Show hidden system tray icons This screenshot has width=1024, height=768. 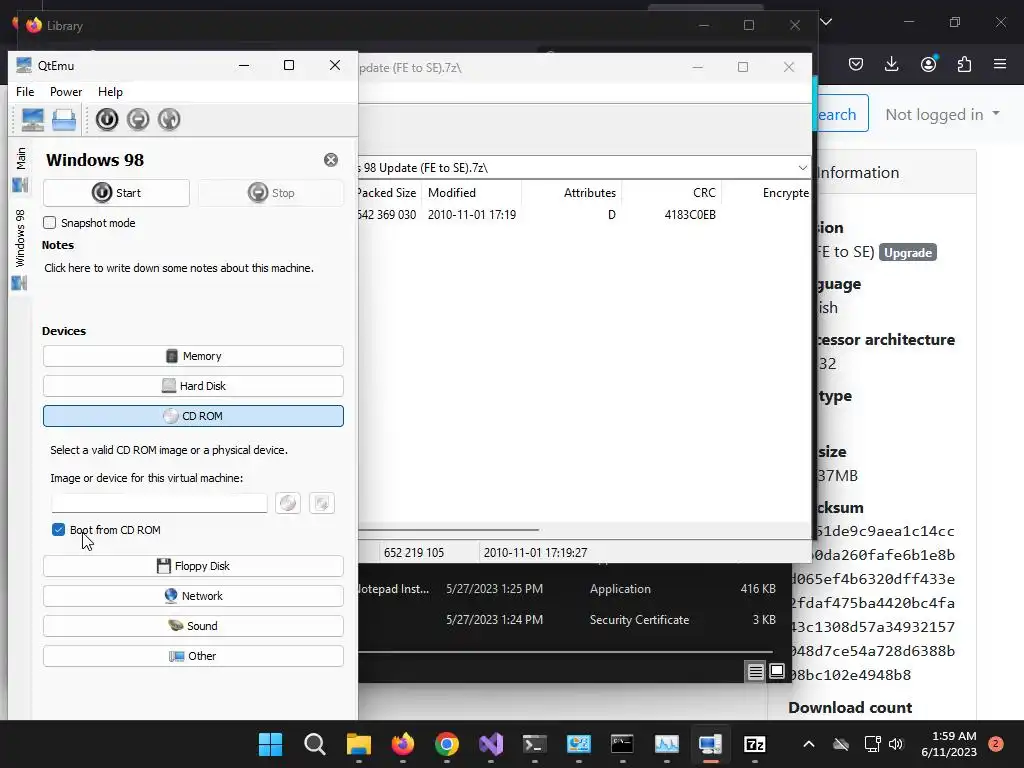pos(808,744)
